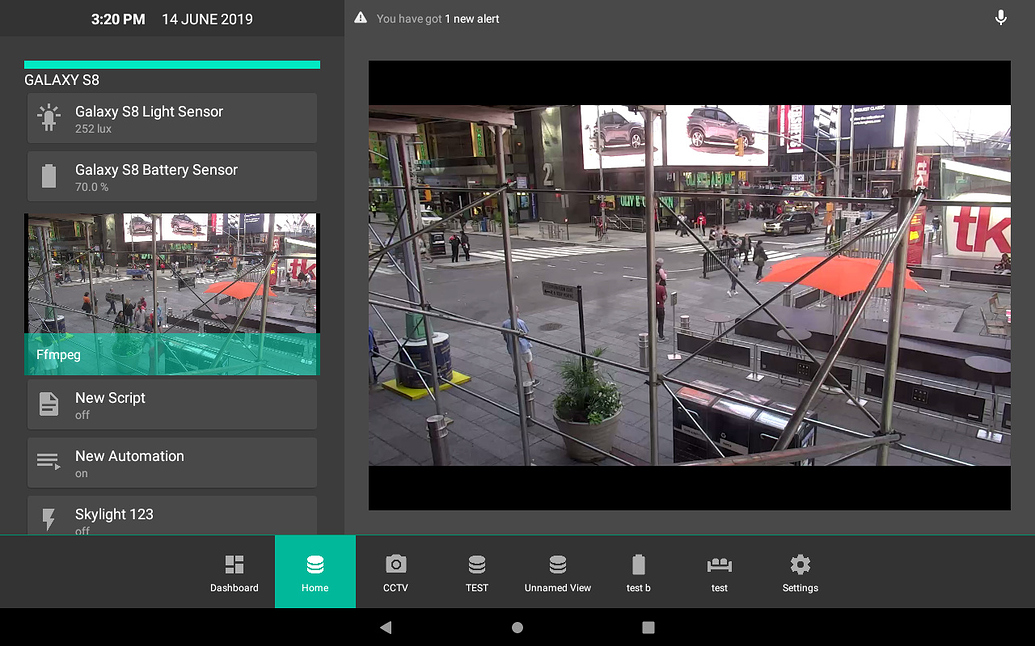Open the Settings gear tab
Viewport: 1035px width, 646px height.
click(800, 572)
